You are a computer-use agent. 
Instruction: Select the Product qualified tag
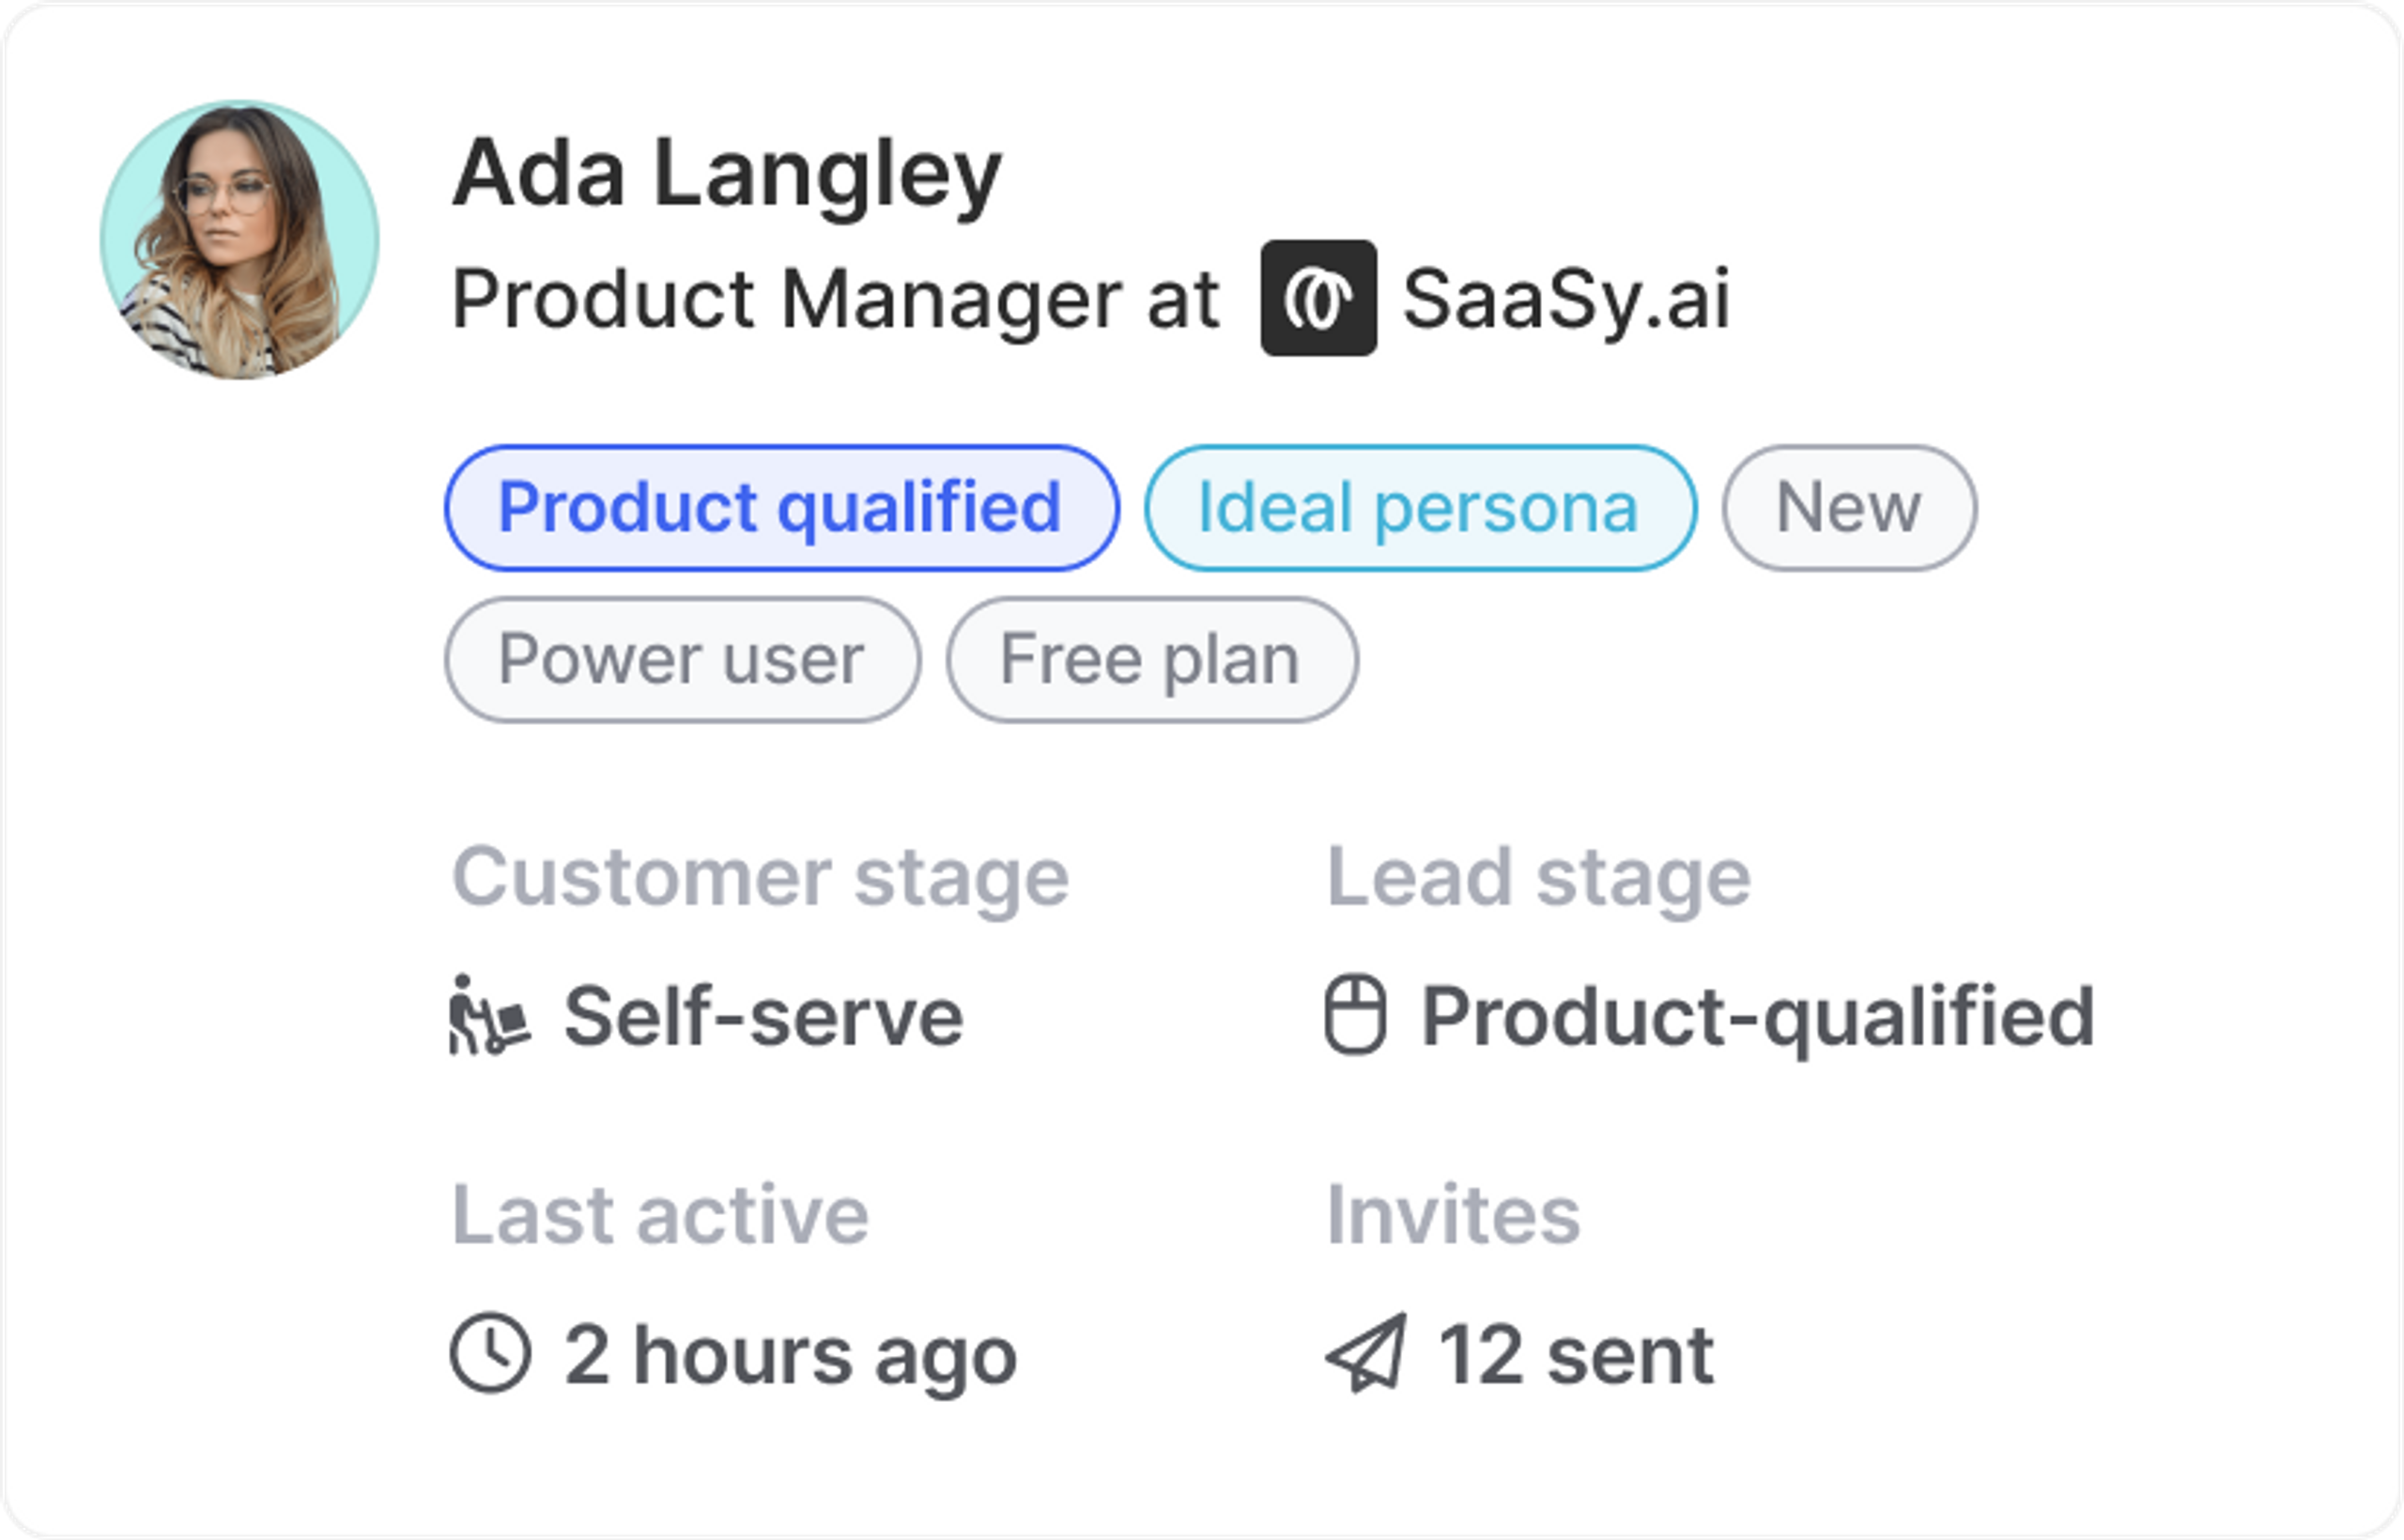point(781,508)
